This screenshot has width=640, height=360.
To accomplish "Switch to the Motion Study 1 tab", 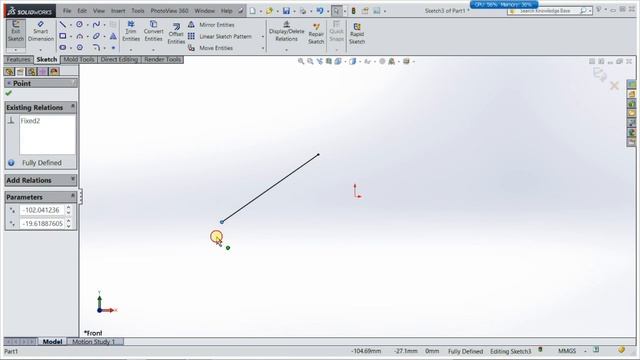I will coord(93,342).
